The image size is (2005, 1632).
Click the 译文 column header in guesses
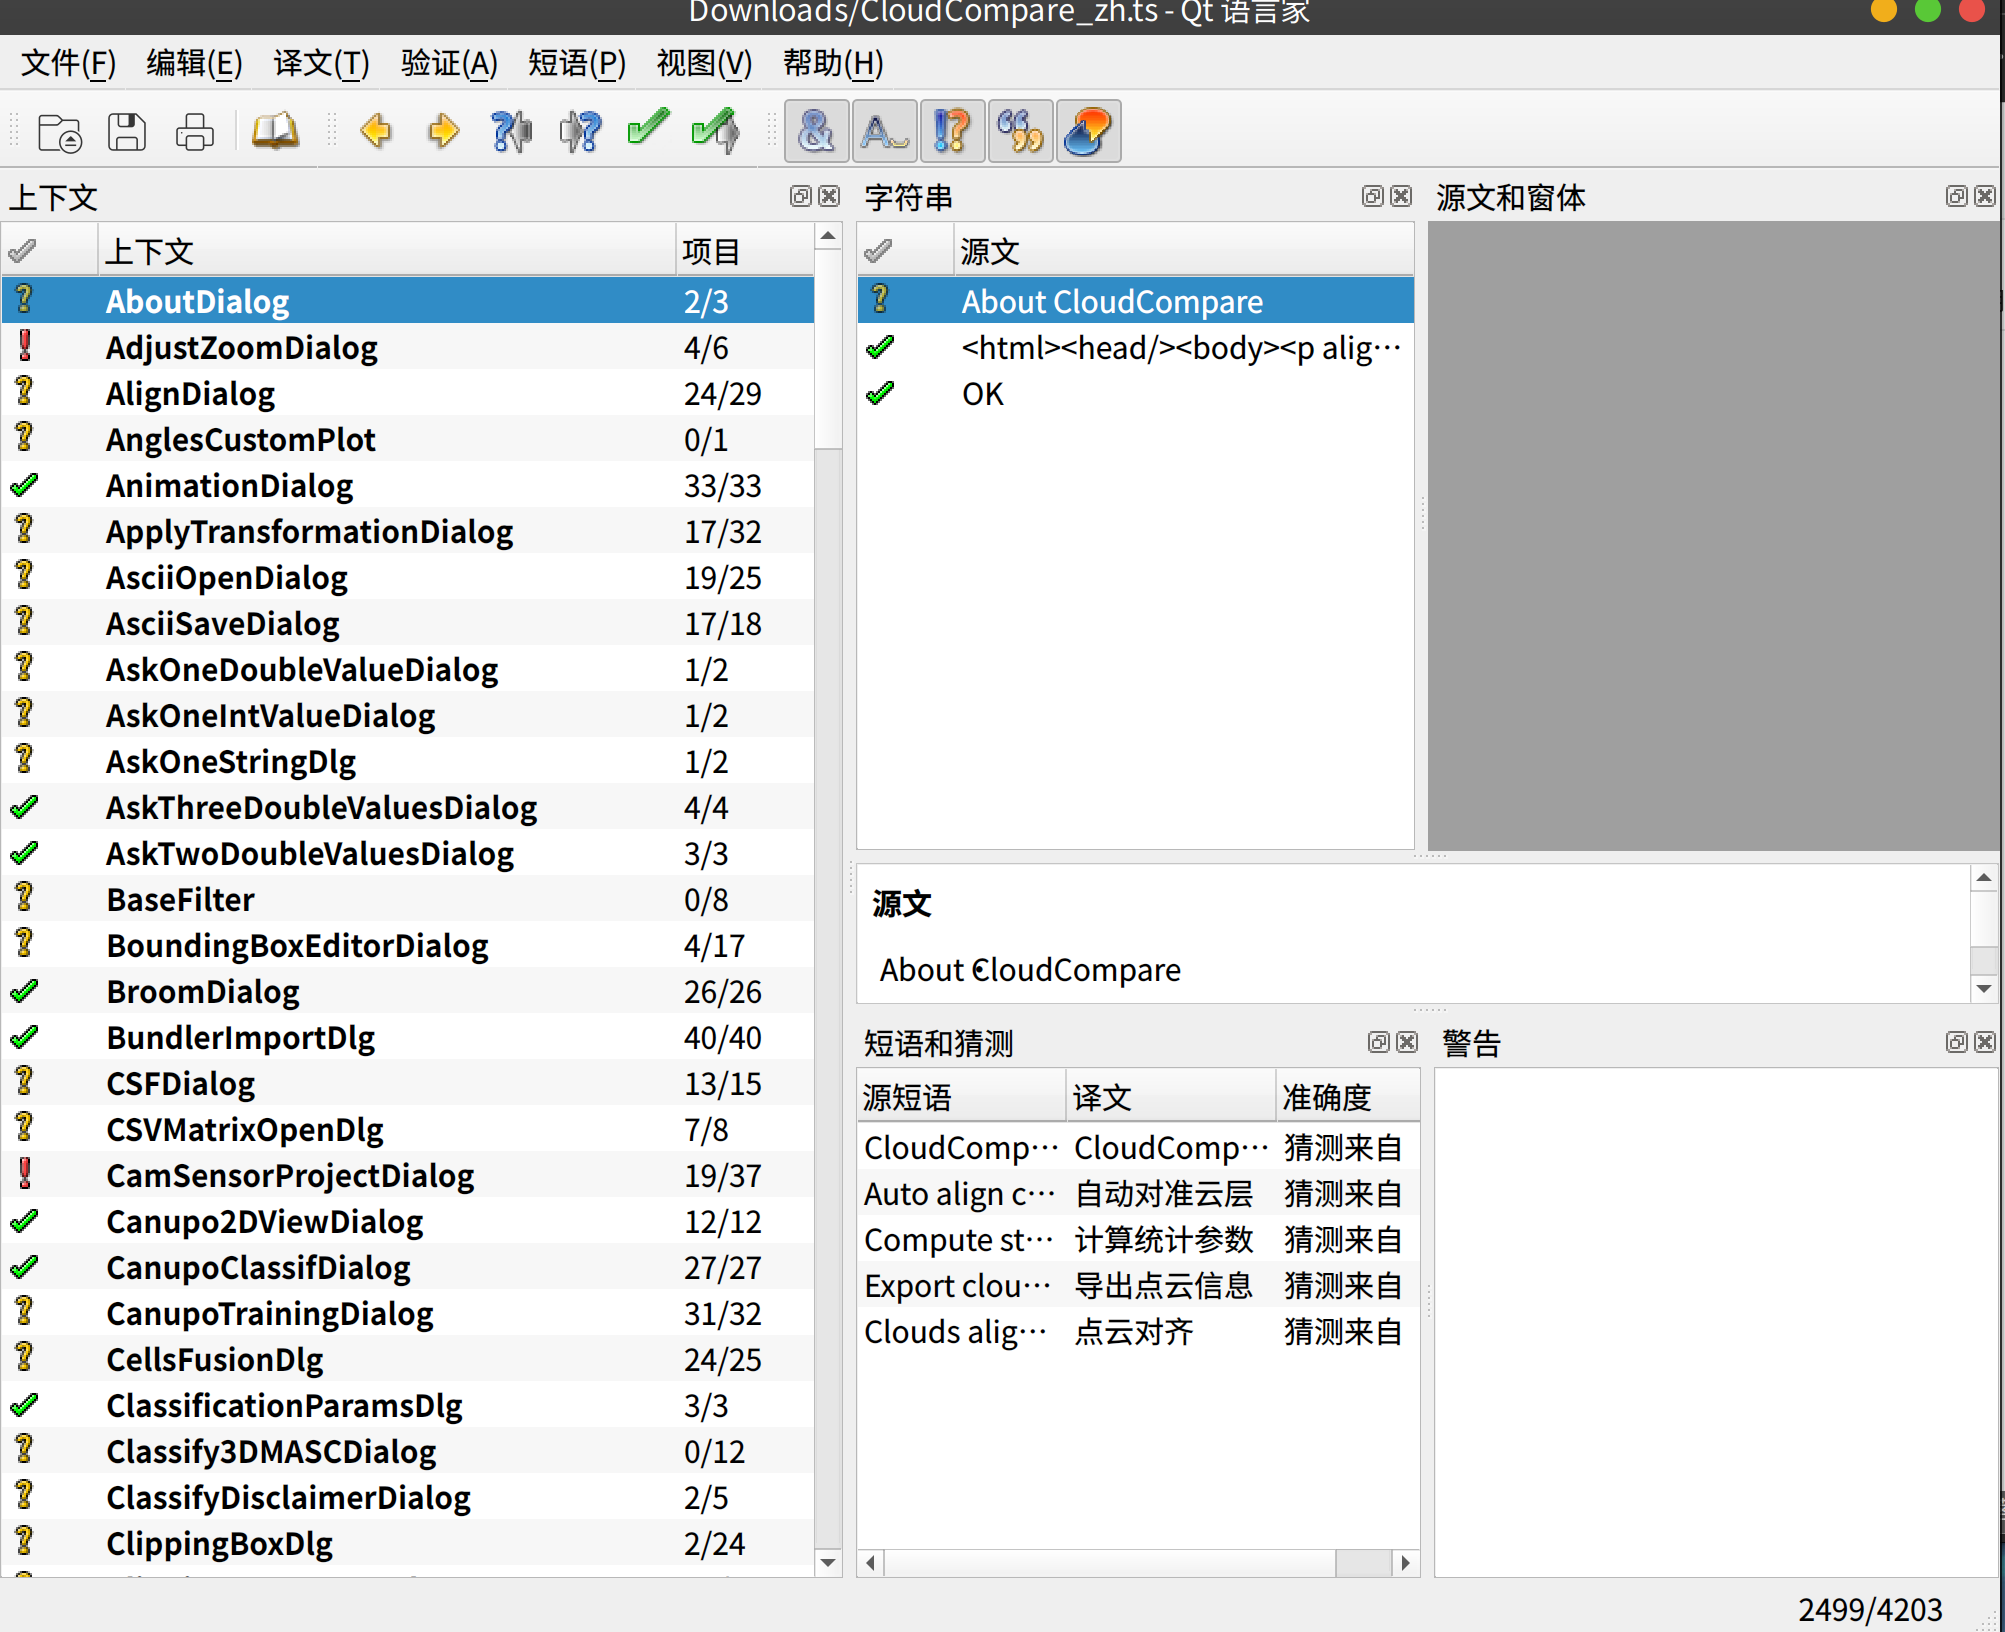tap(1171, 1097)
